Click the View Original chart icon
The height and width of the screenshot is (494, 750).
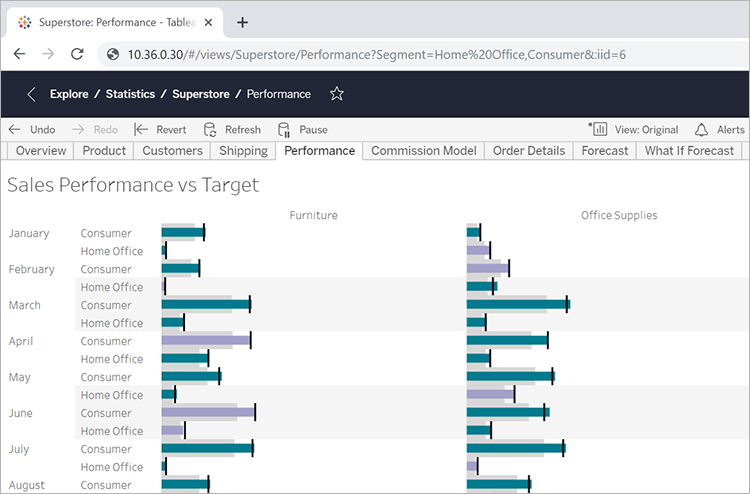pos(598,129)
